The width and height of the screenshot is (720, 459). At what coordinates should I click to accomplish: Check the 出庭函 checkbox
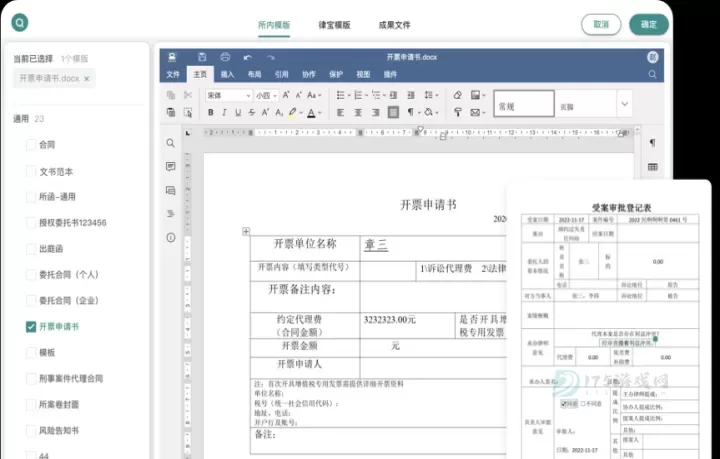31,249
